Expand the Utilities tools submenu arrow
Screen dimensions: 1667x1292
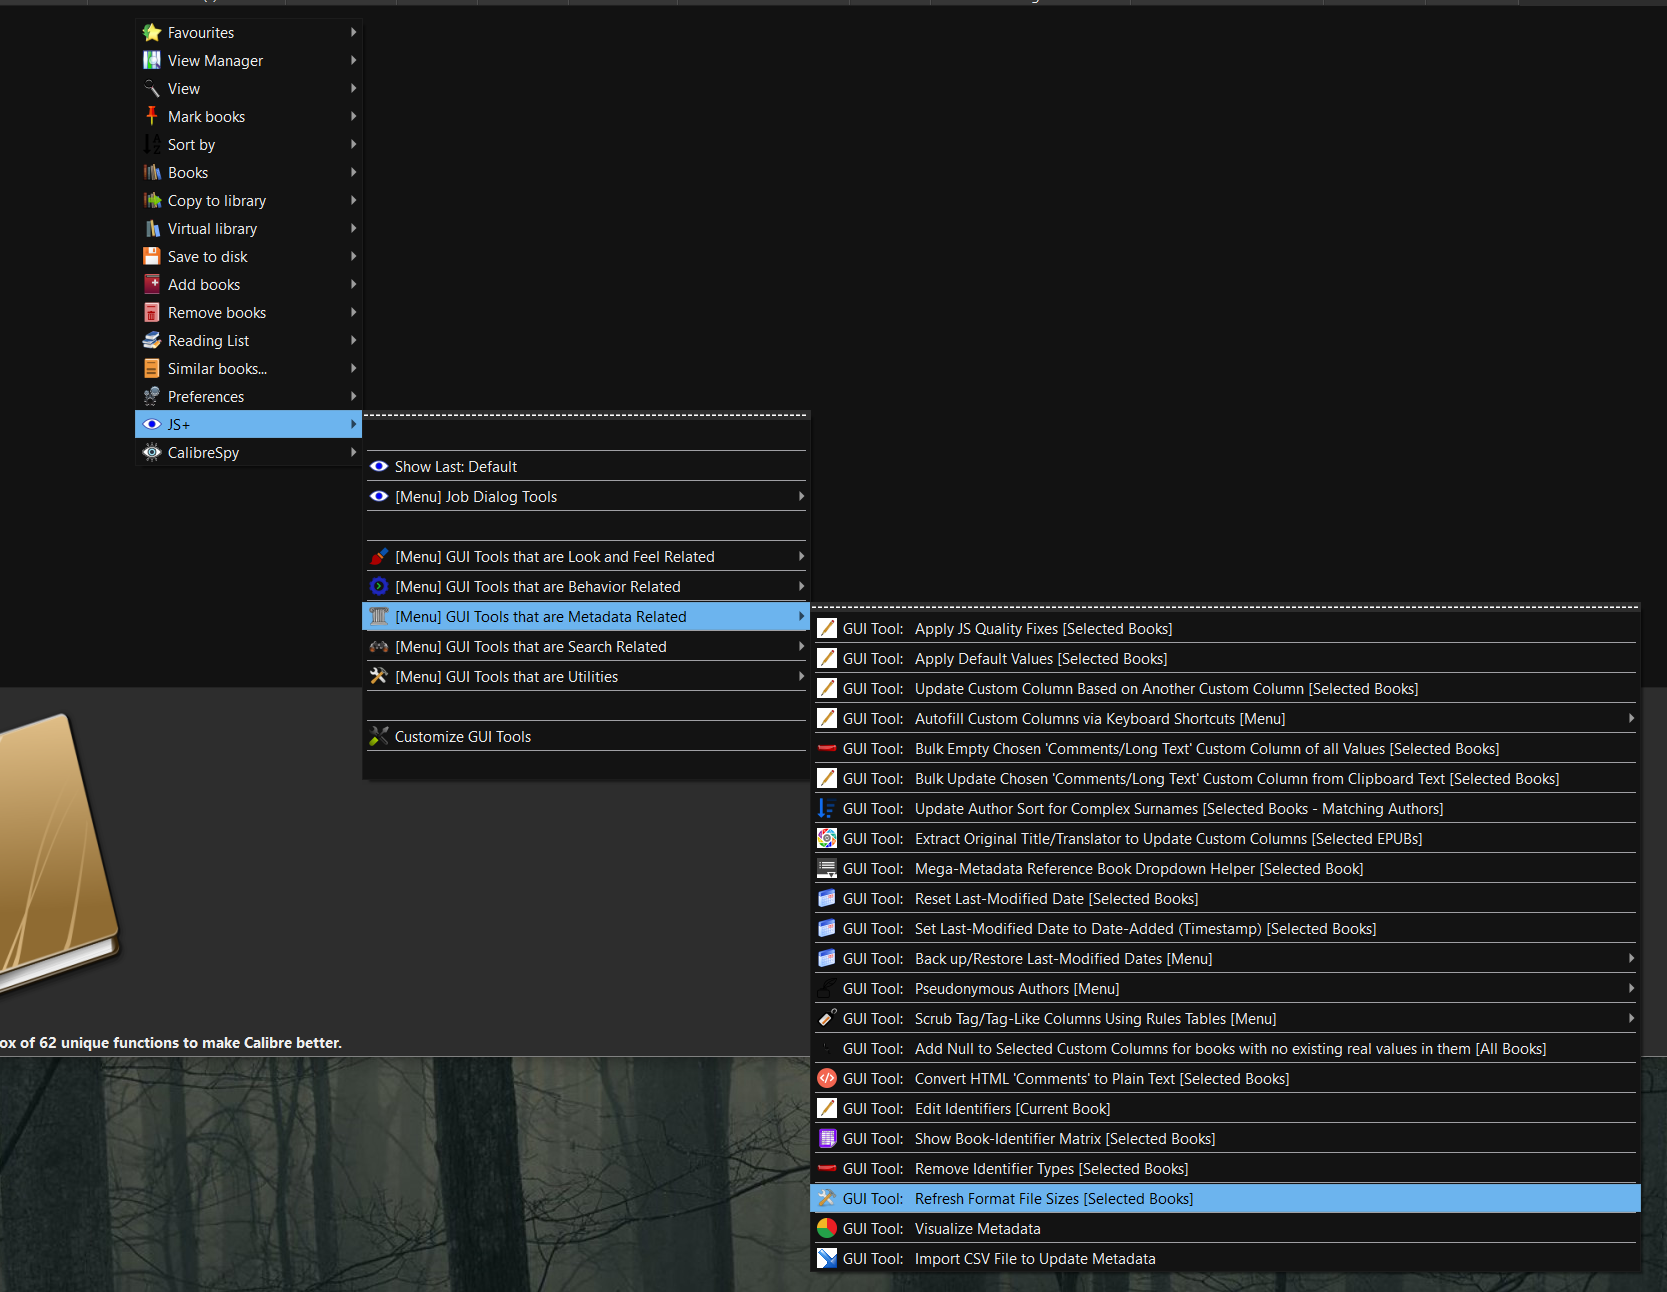tap(801, 677)
